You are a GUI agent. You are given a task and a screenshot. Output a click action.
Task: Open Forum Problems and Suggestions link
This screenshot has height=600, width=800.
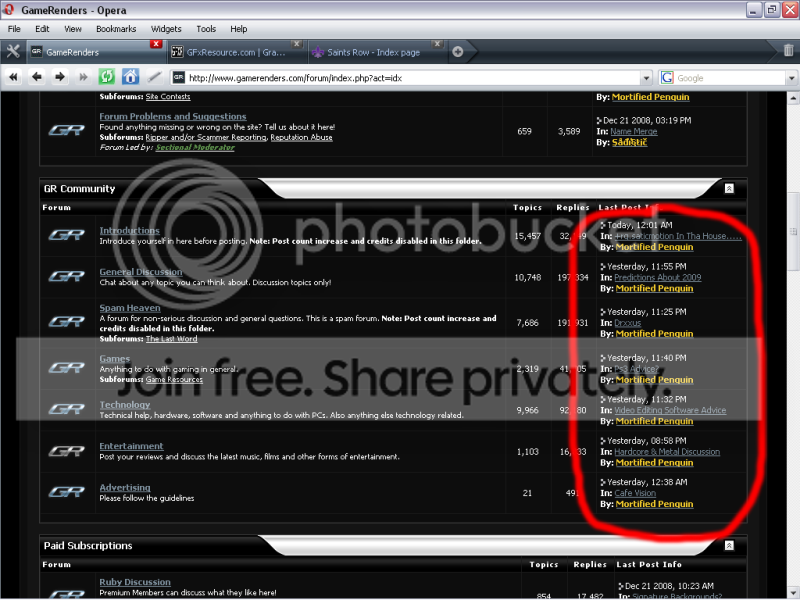173,116
